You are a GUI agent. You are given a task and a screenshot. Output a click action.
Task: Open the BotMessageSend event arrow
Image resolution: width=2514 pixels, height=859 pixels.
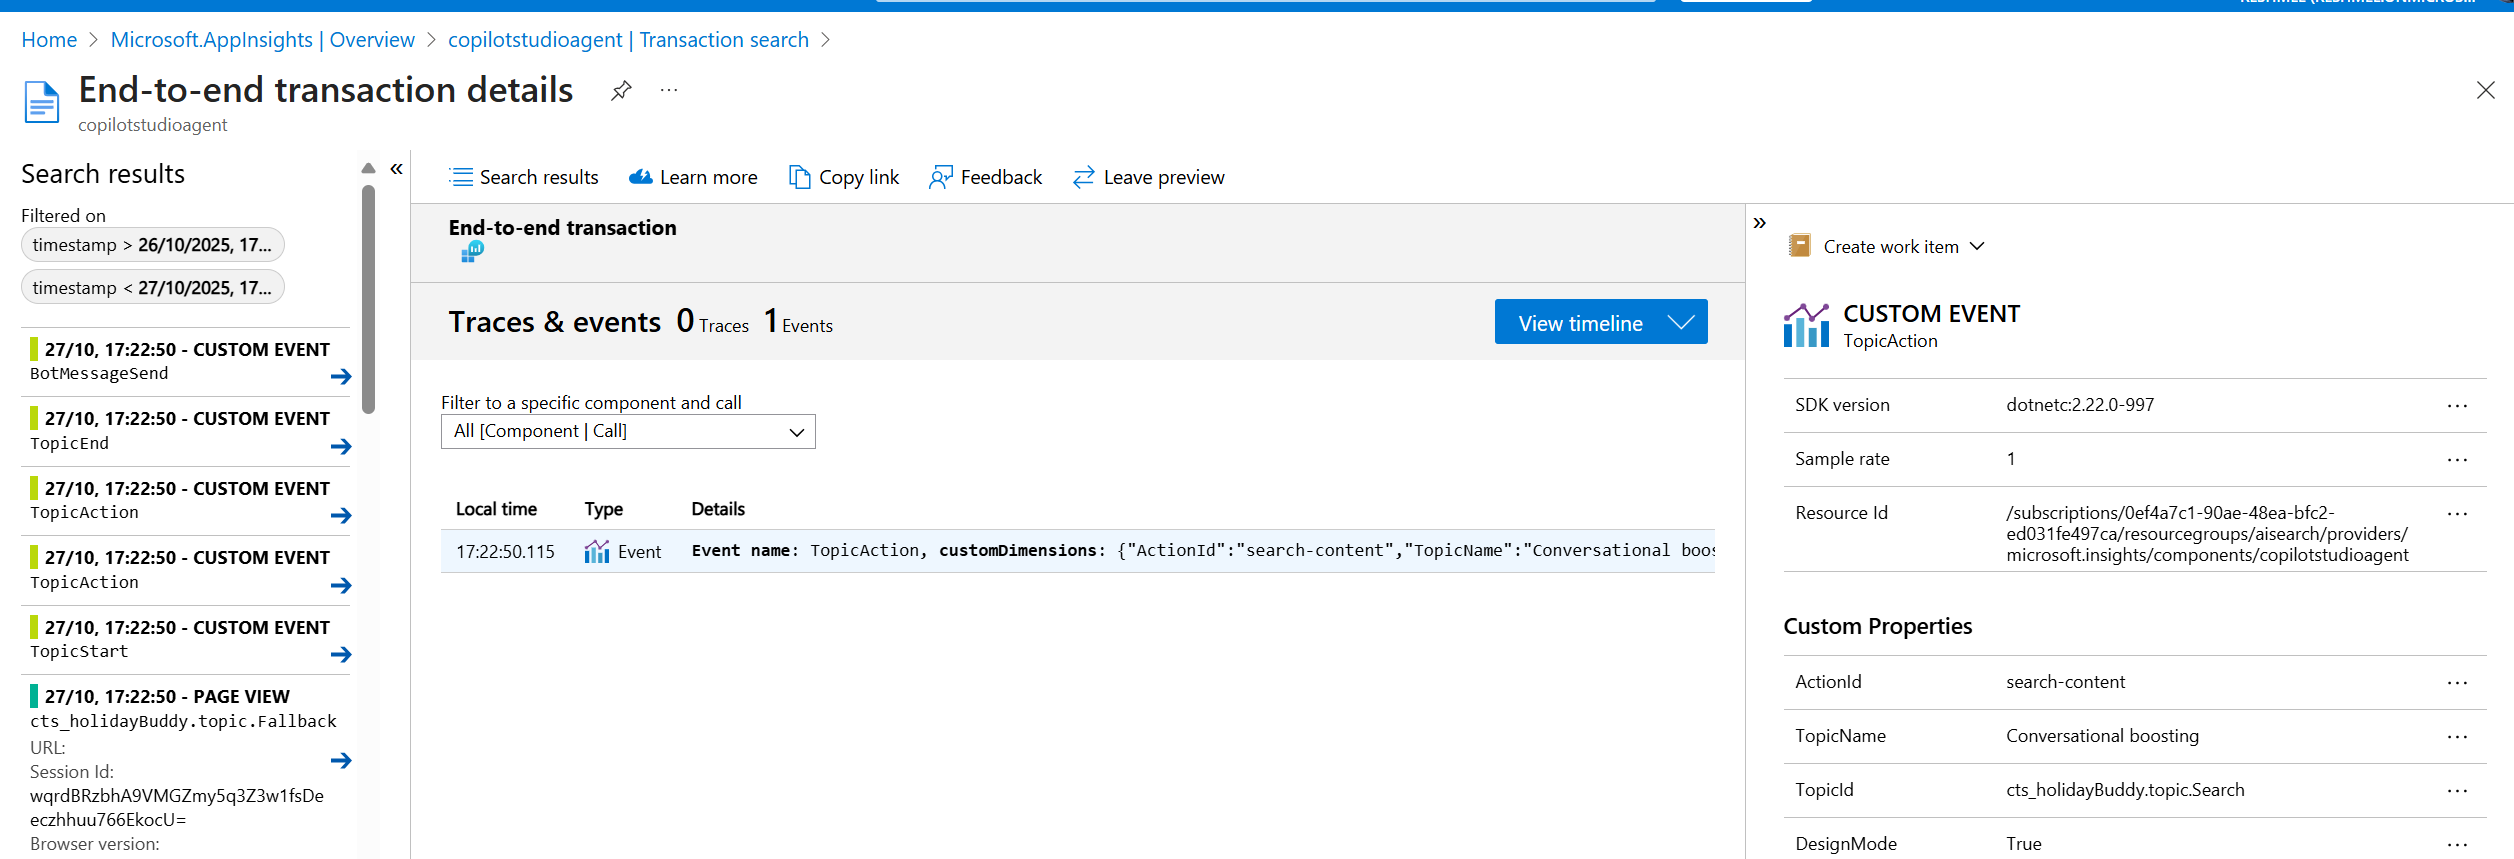click(x=341, y=377)
